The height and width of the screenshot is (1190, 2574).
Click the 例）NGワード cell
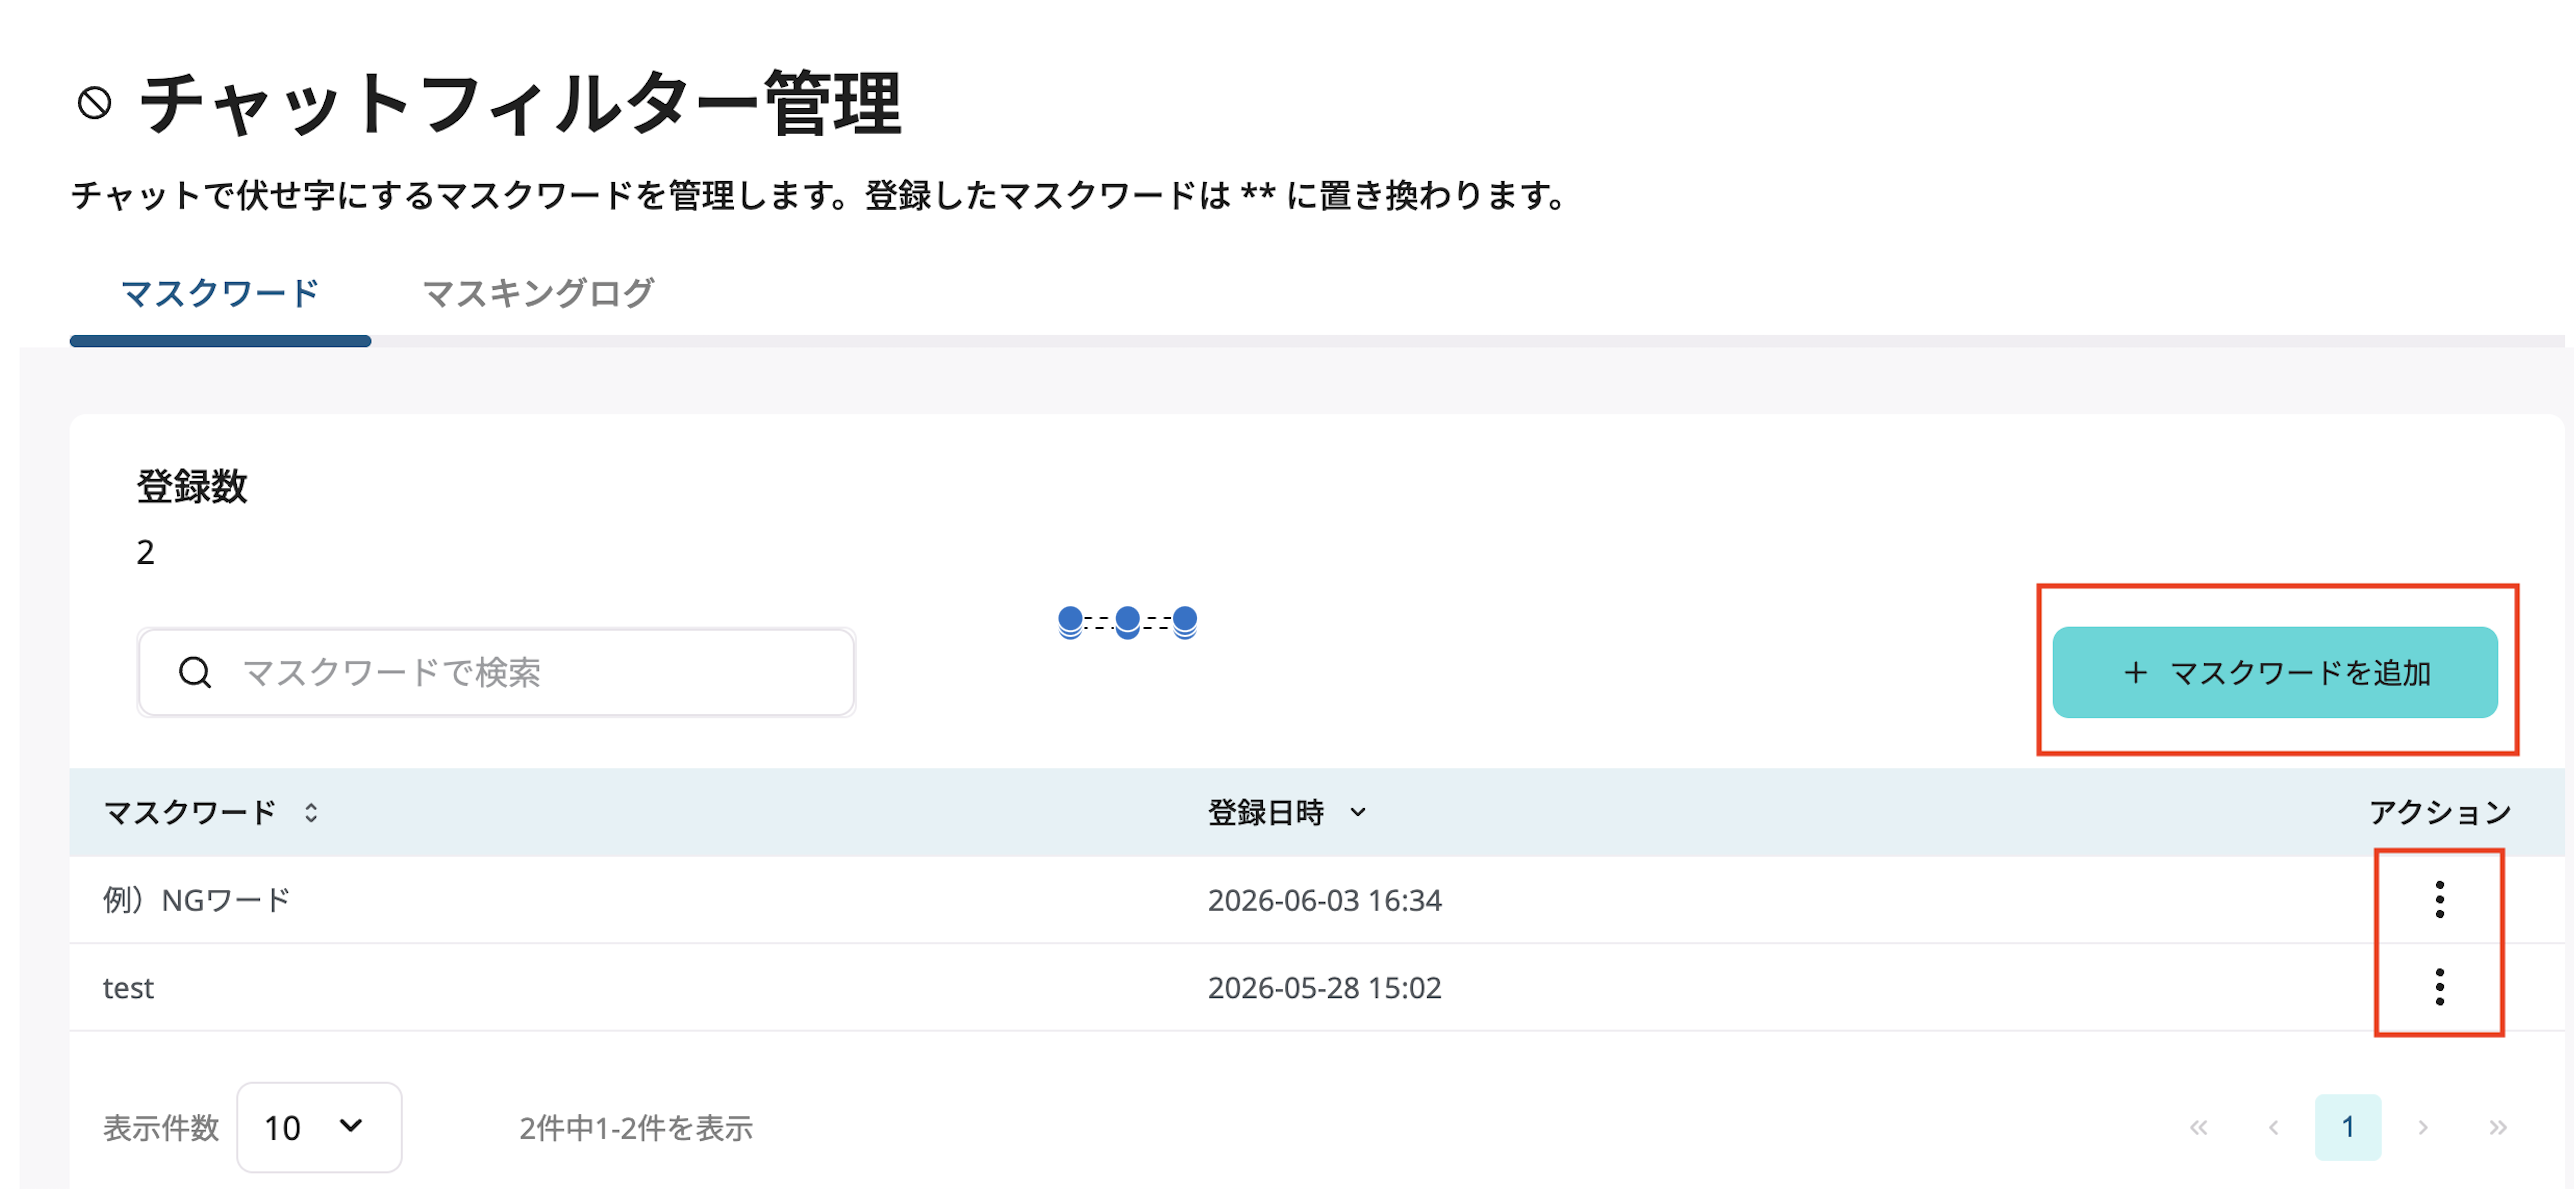tap(197, 900)
